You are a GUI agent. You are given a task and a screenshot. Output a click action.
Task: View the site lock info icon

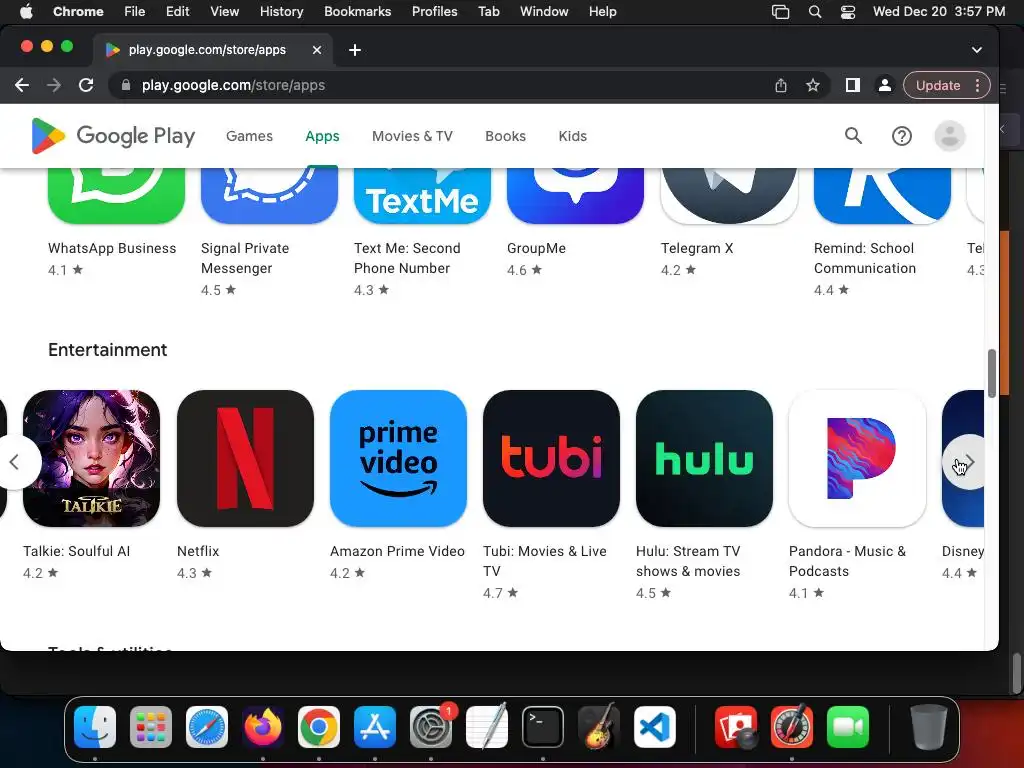126,86
